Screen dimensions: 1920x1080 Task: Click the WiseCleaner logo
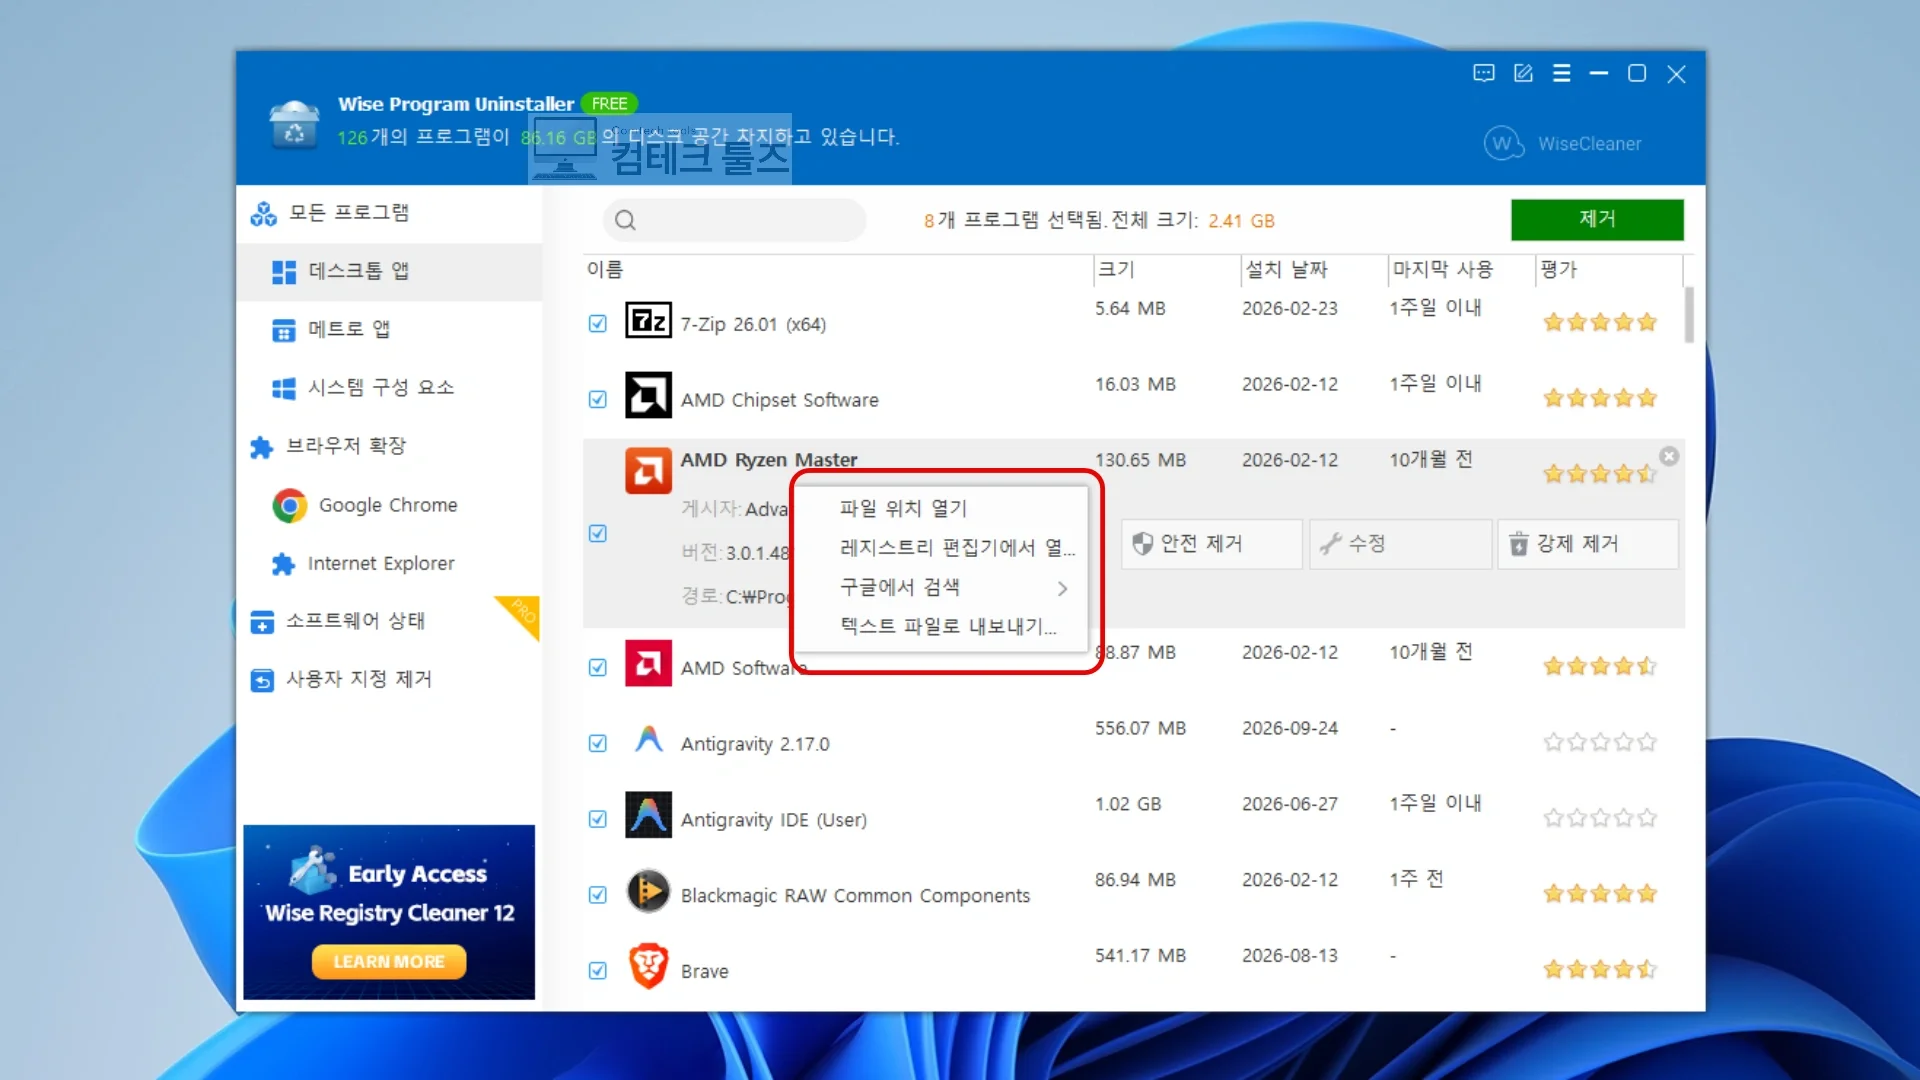(x=1563, y=143)
